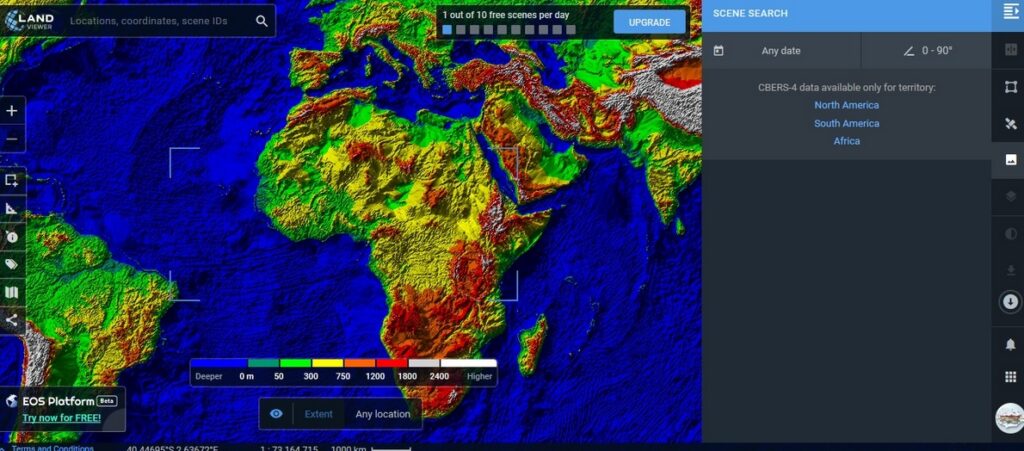
Task: Click the South America territory link
Action: 846,124
